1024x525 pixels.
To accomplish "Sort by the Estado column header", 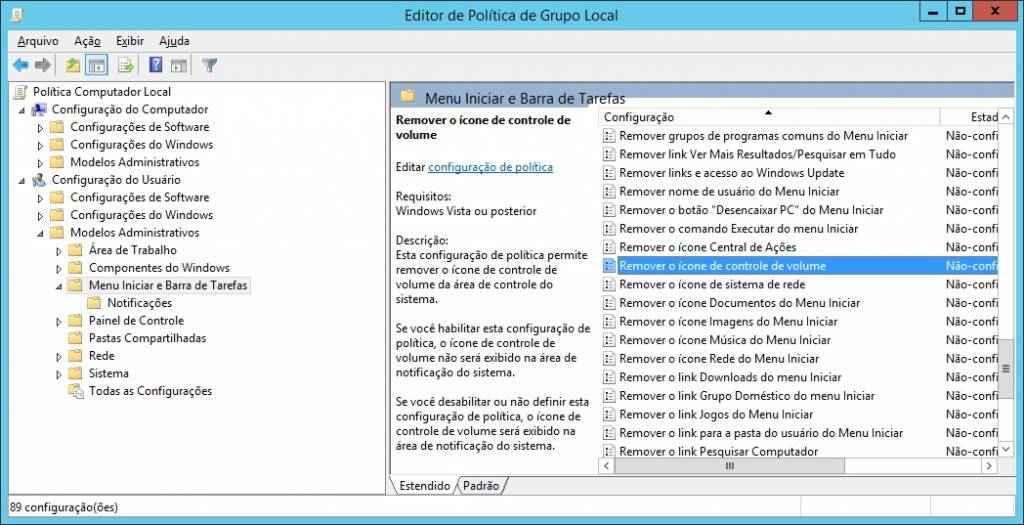I will pyautogui.click(x=969, y=118).
